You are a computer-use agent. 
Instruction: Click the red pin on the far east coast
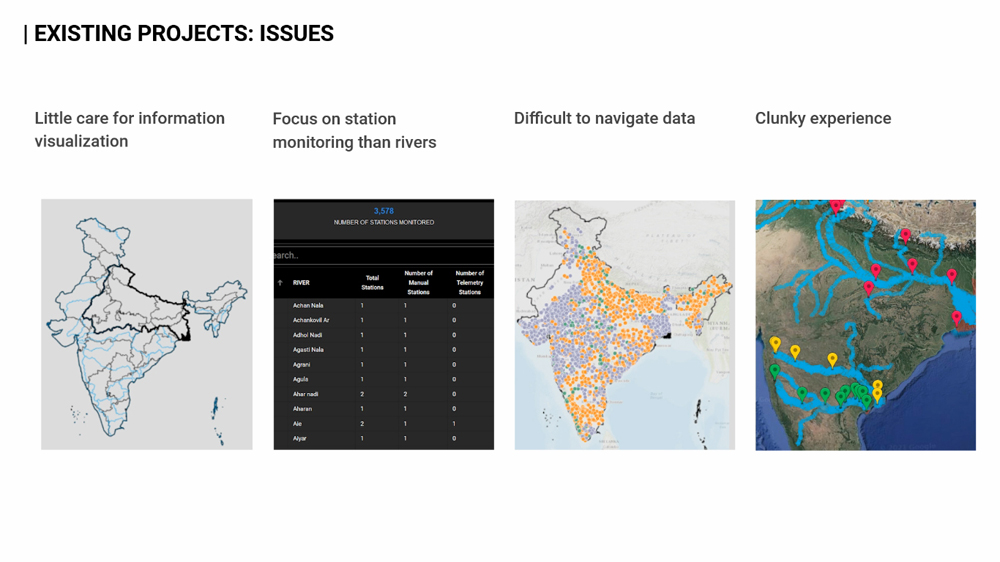[957, 317]
